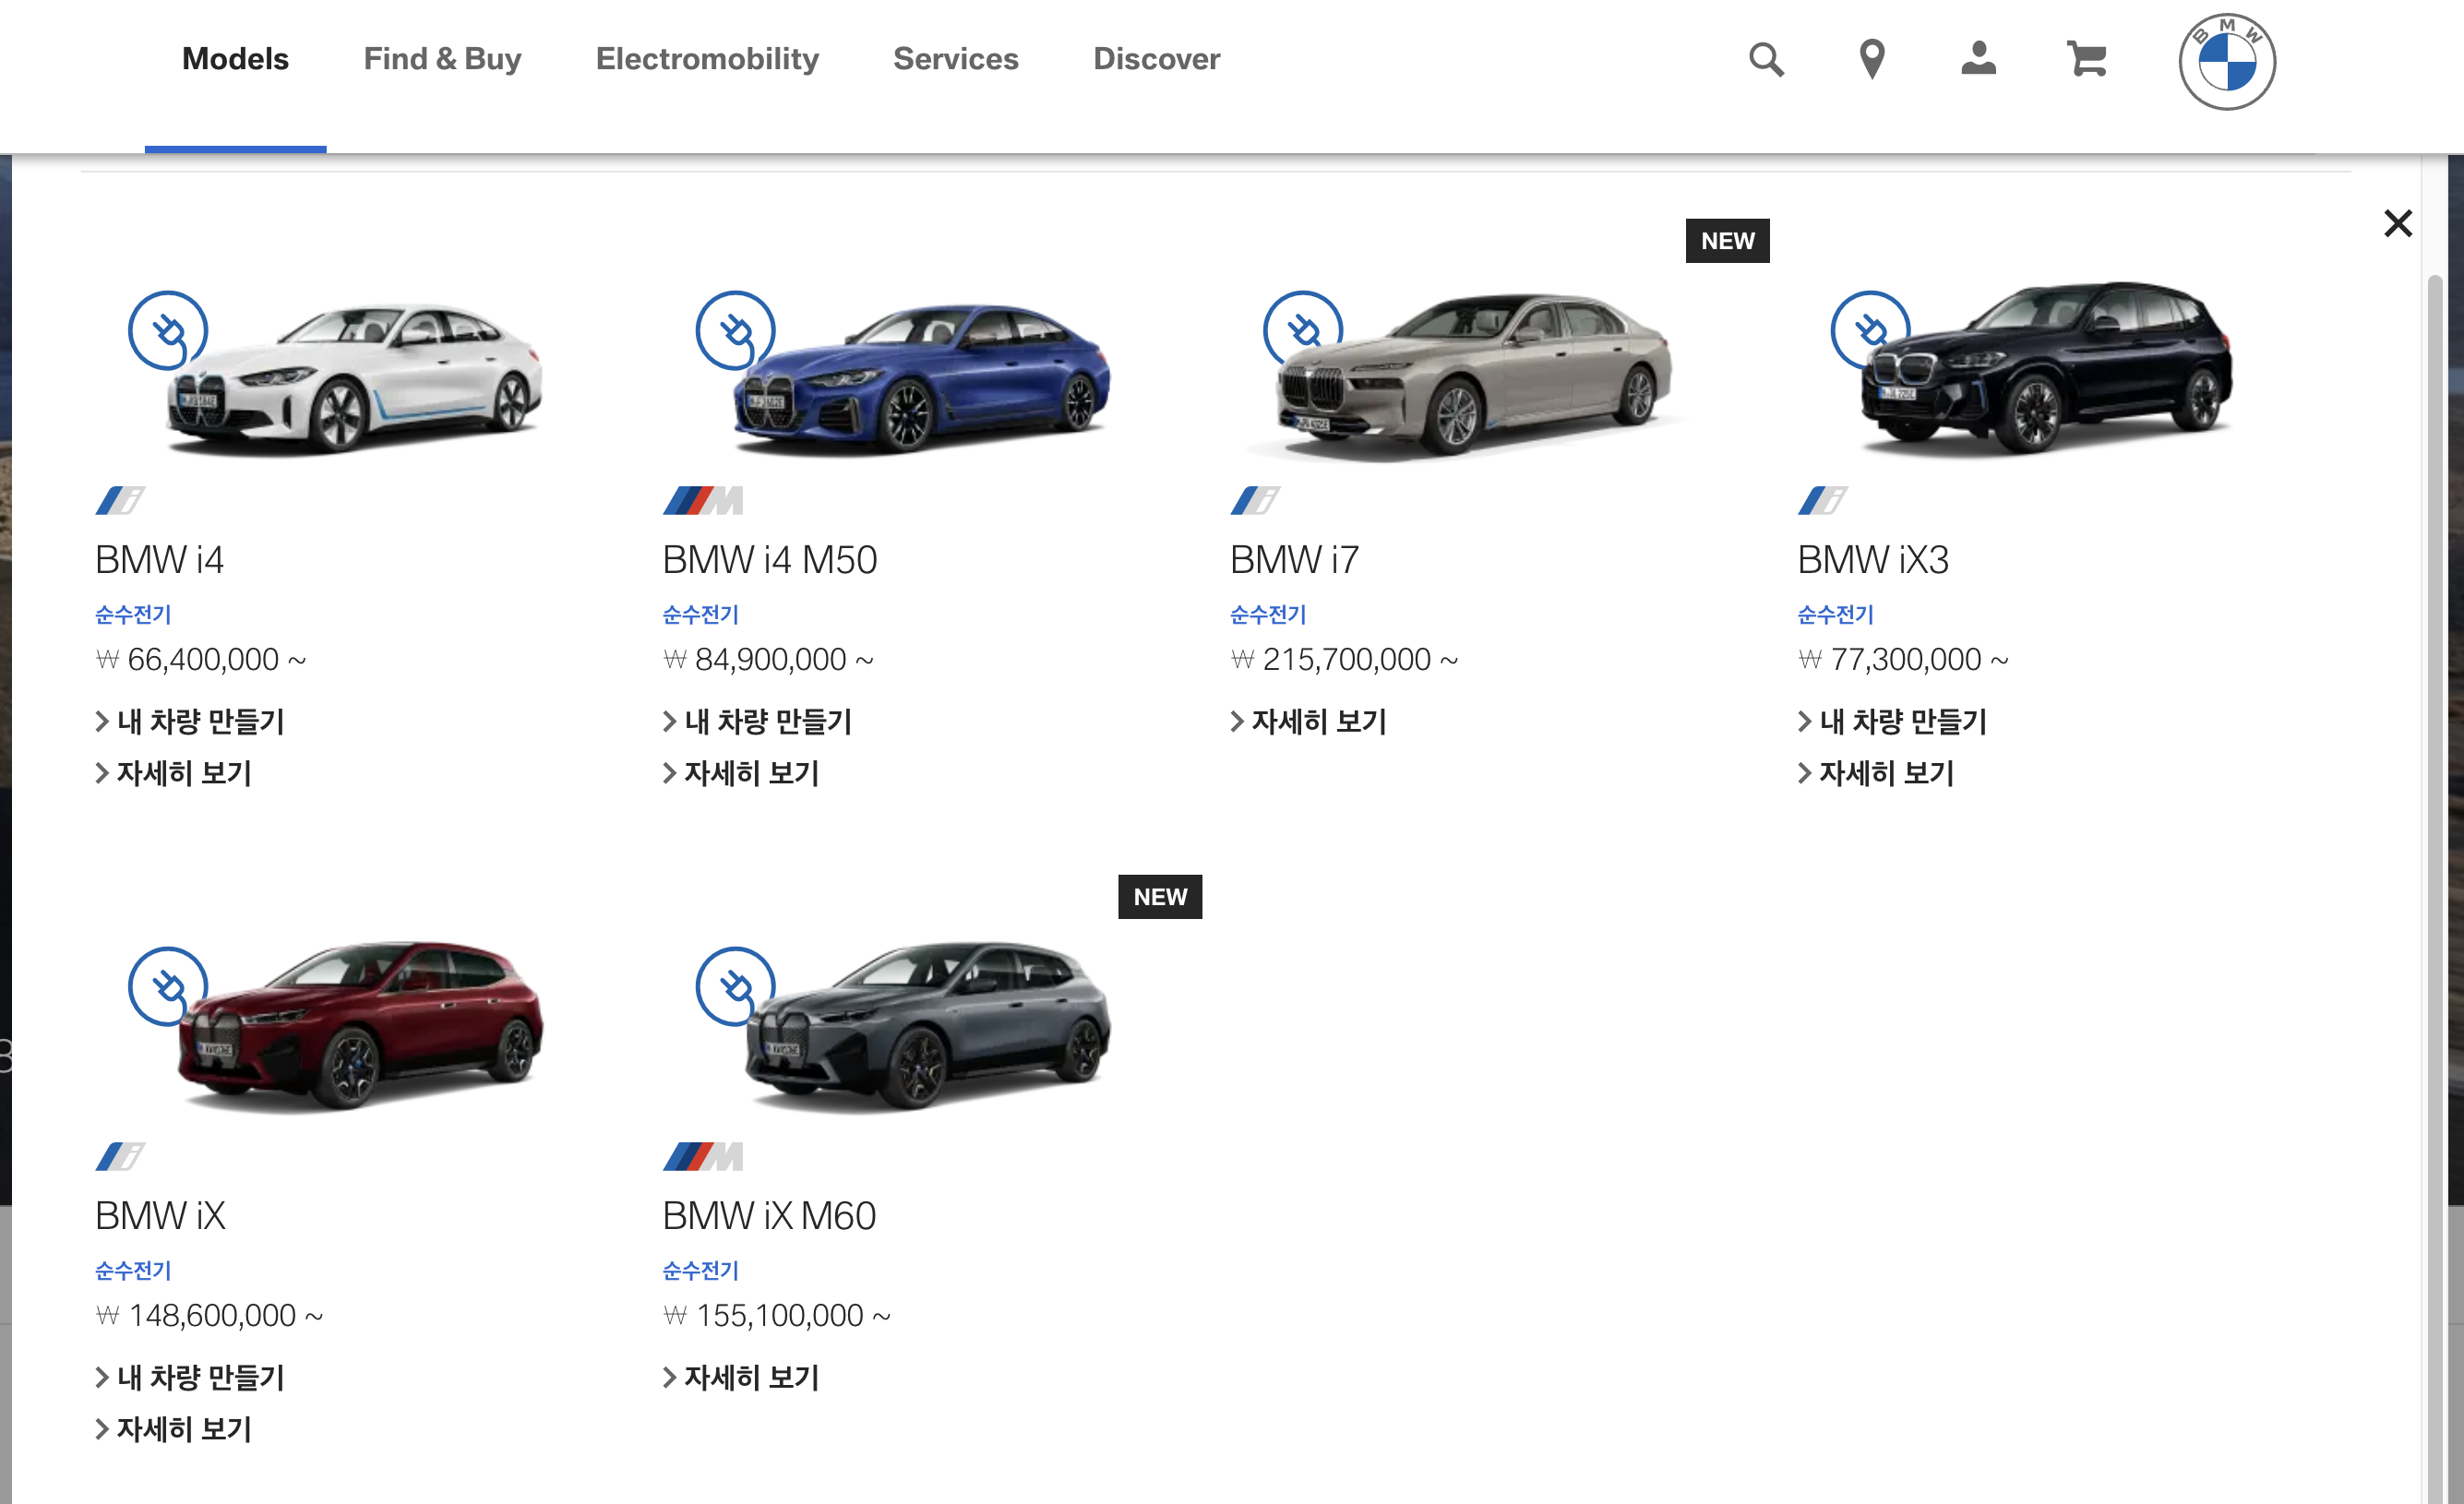
Task: Click the BMW i badge above BMW i7
Action: click(x=1255, y=500)
